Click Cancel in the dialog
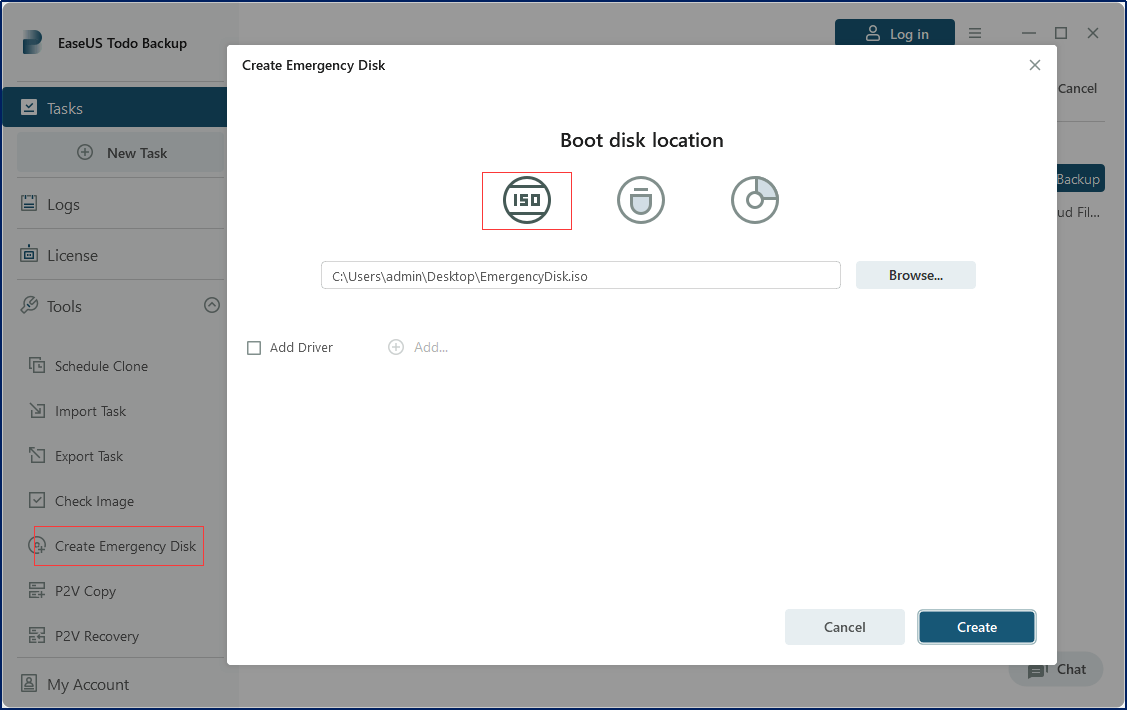The image size is (1127, 711). (x=845, y=627)
